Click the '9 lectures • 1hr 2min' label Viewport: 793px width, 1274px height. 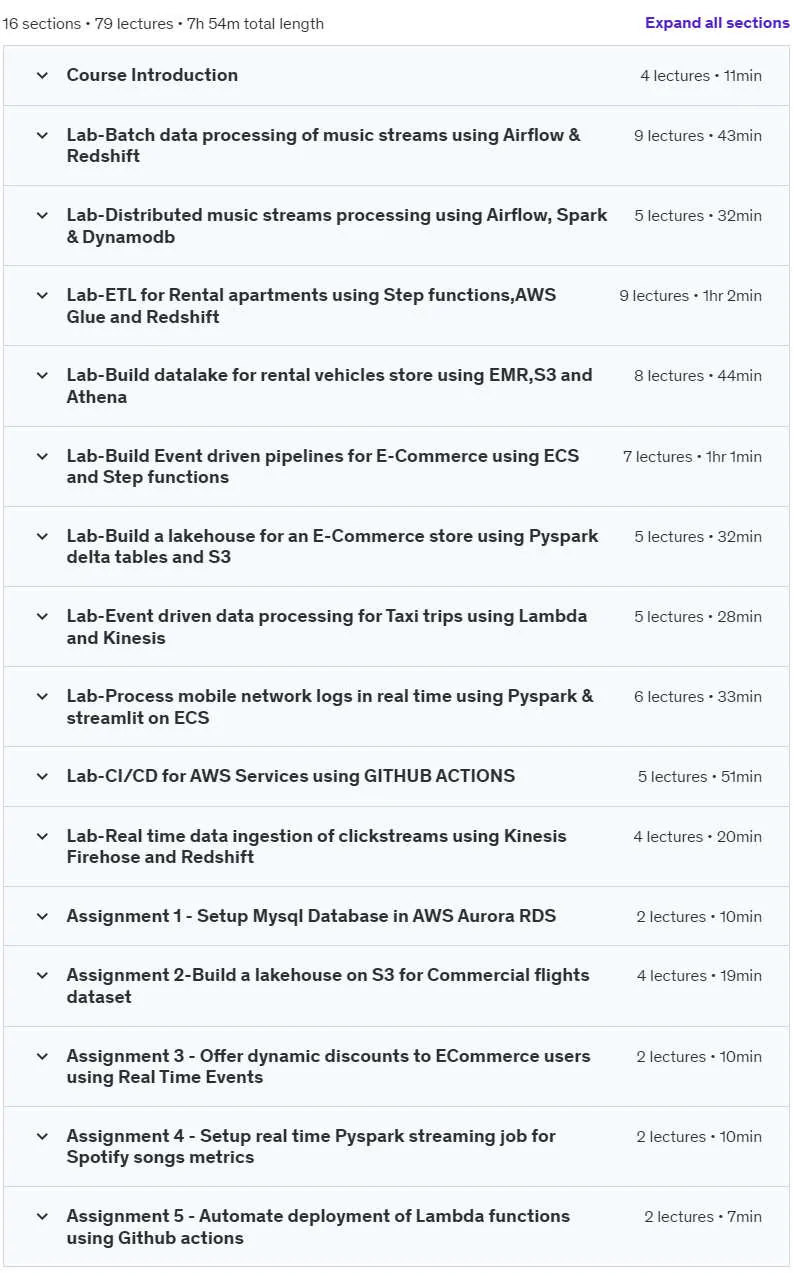pos(690,296)
